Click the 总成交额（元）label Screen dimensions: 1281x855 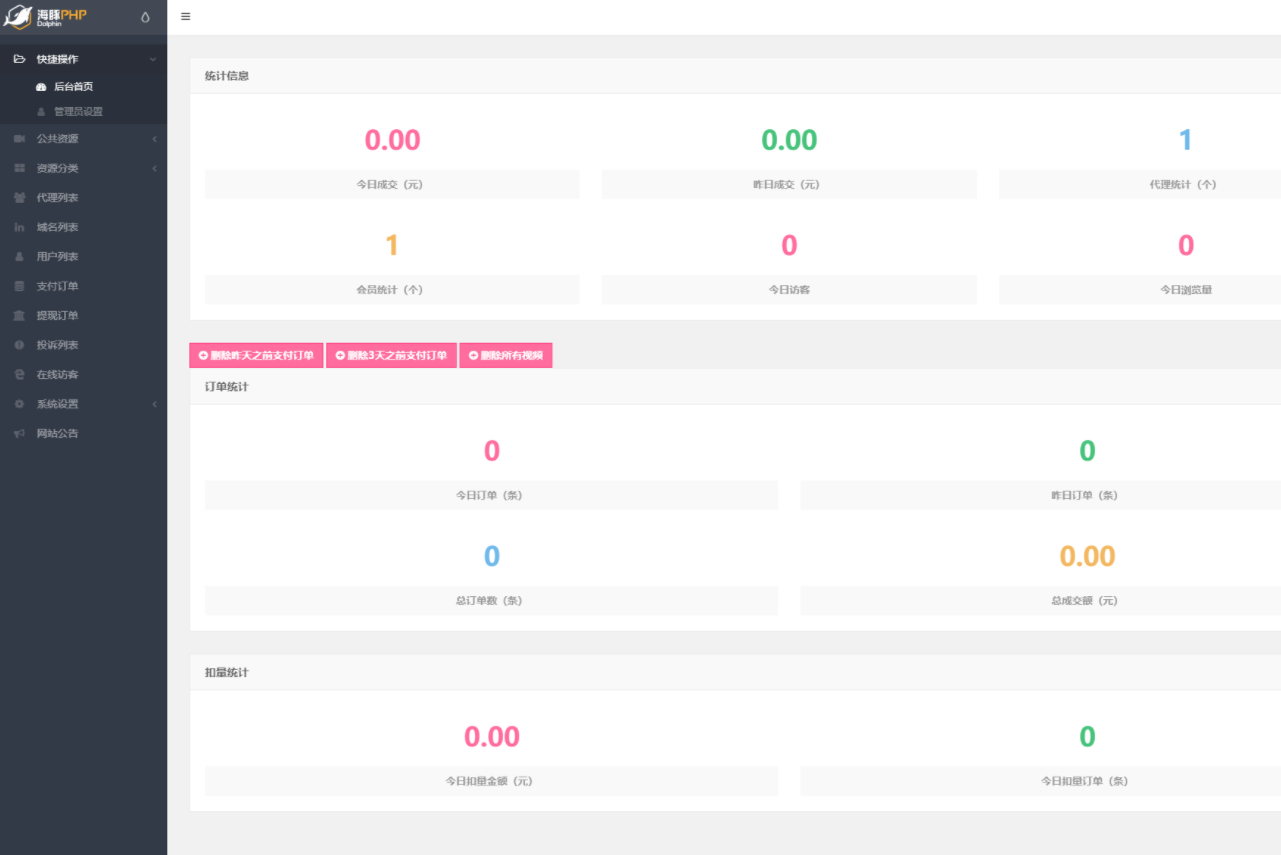1085,601
